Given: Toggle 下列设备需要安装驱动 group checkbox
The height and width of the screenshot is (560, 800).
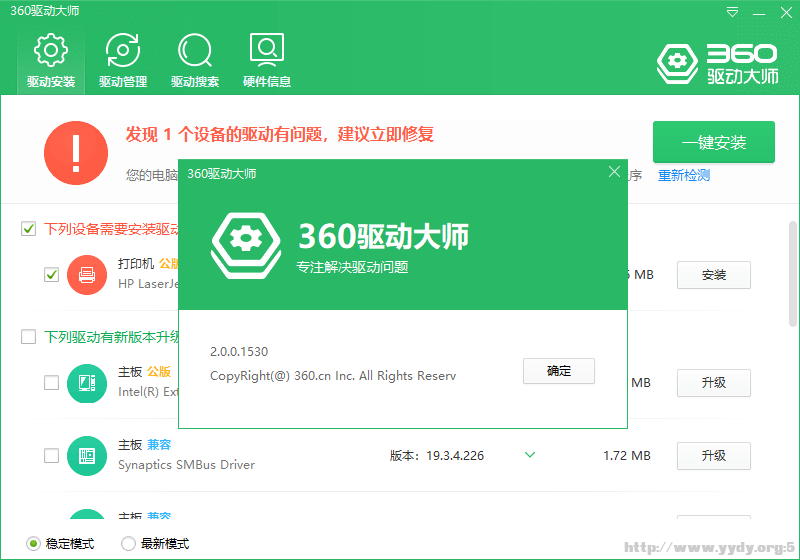Looking at the screenshot, I should click(x=29, y=228).
